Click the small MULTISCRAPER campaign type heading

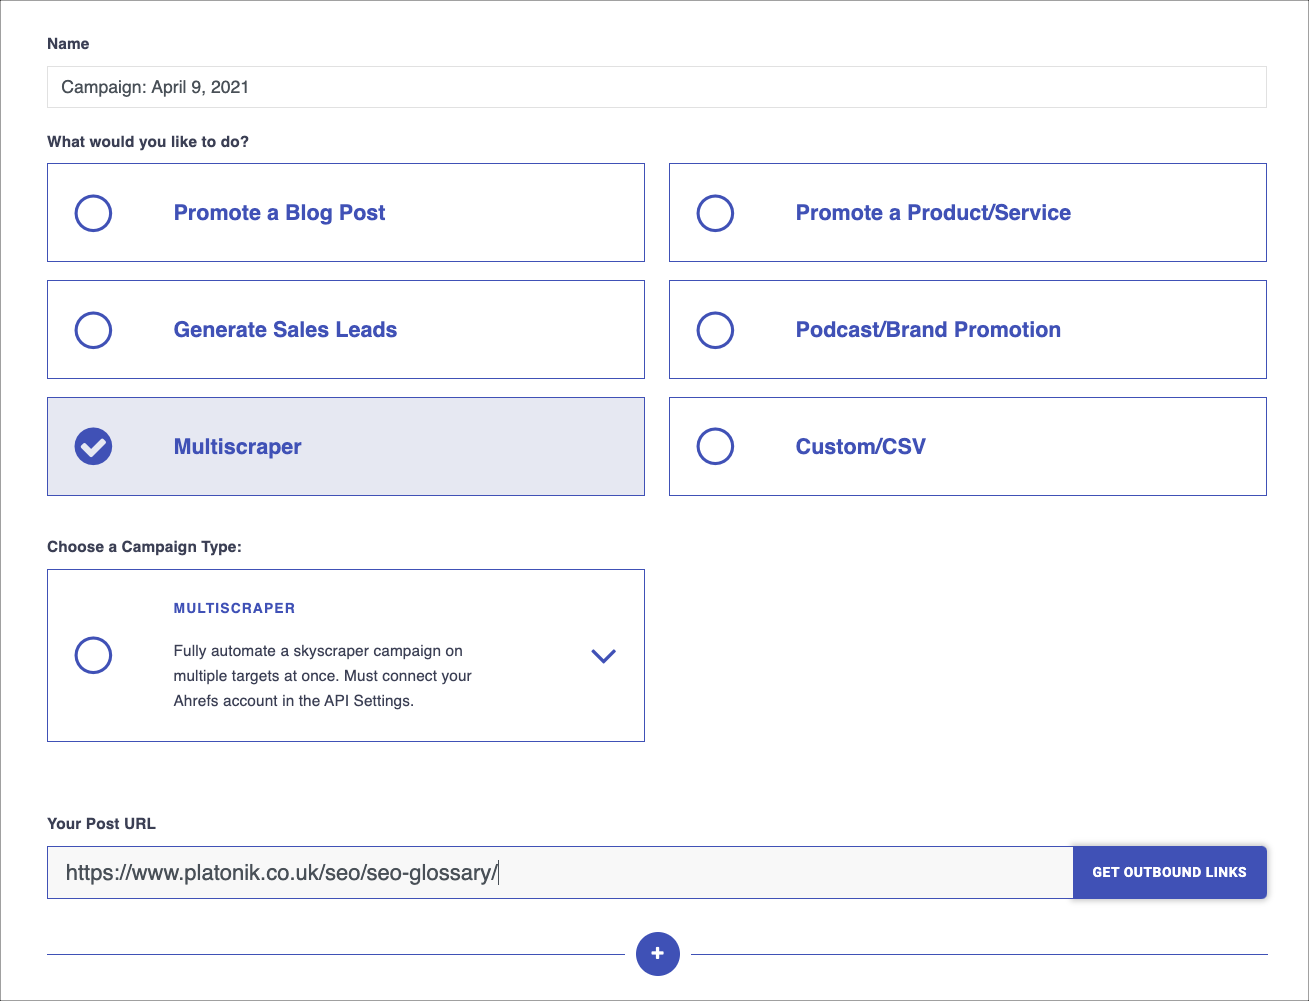pos(234,608)
